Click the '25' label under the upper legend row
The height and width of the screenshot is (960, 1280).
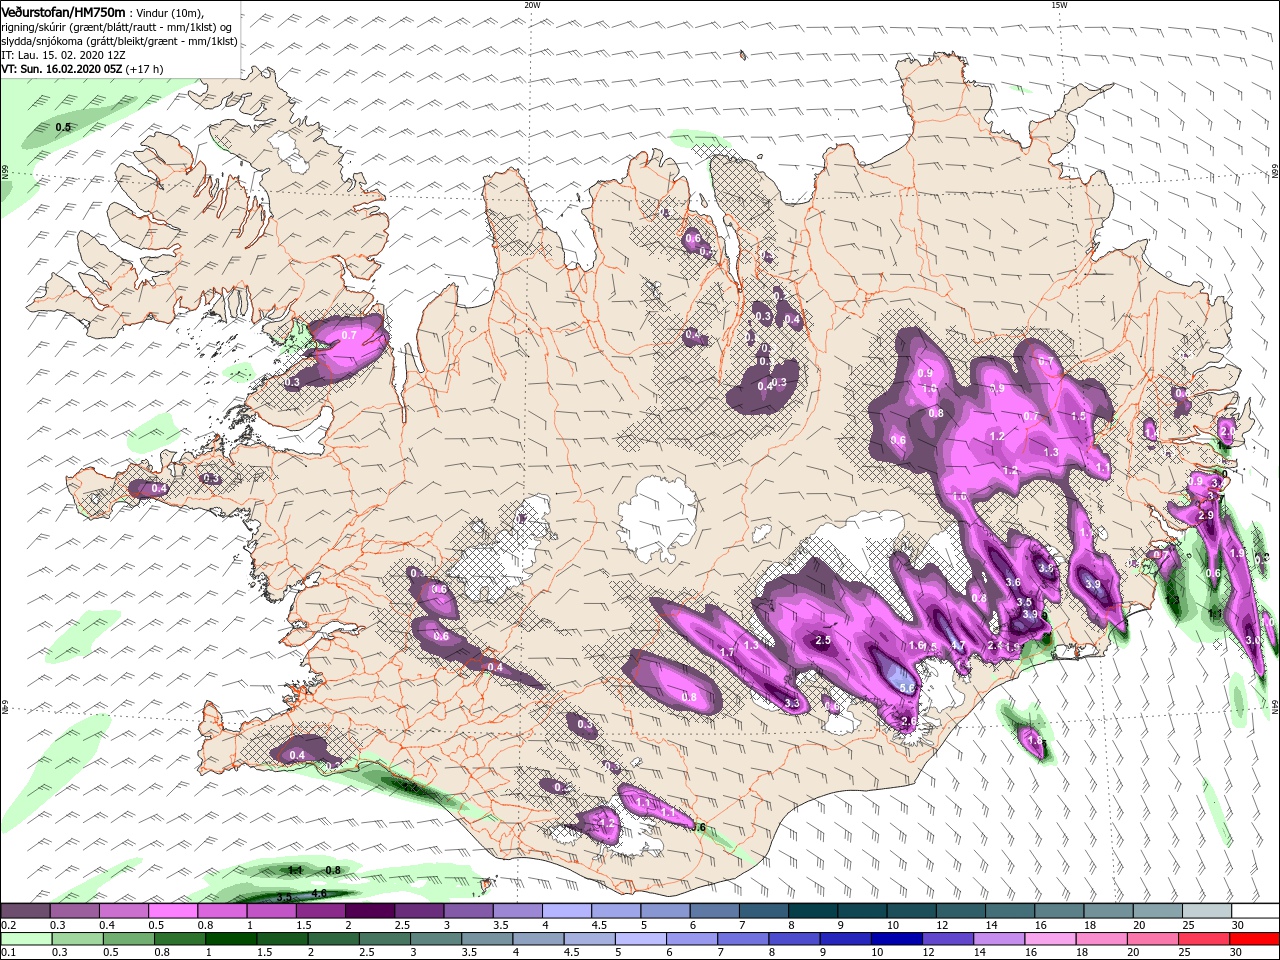click(1190, 925)
